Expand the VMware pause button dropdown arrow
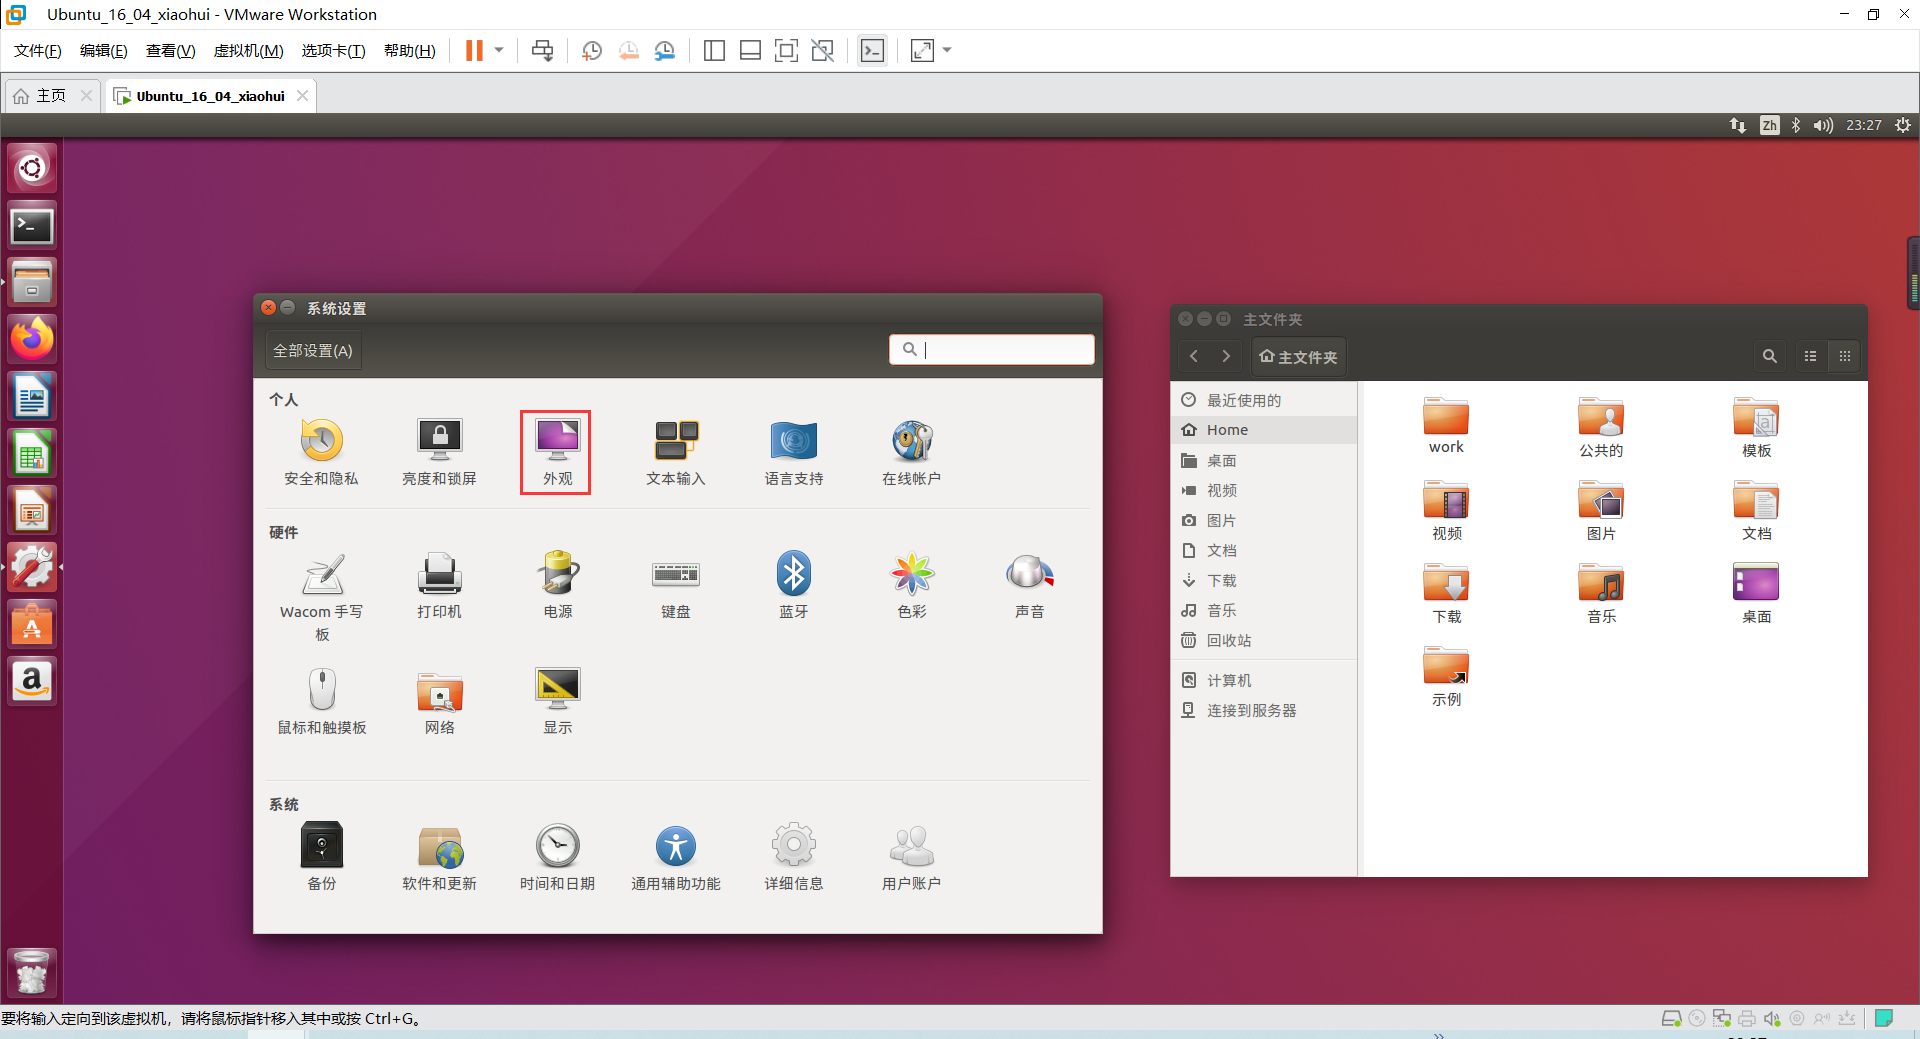This screenshot has height=1039, width=1920. (499, 50)
